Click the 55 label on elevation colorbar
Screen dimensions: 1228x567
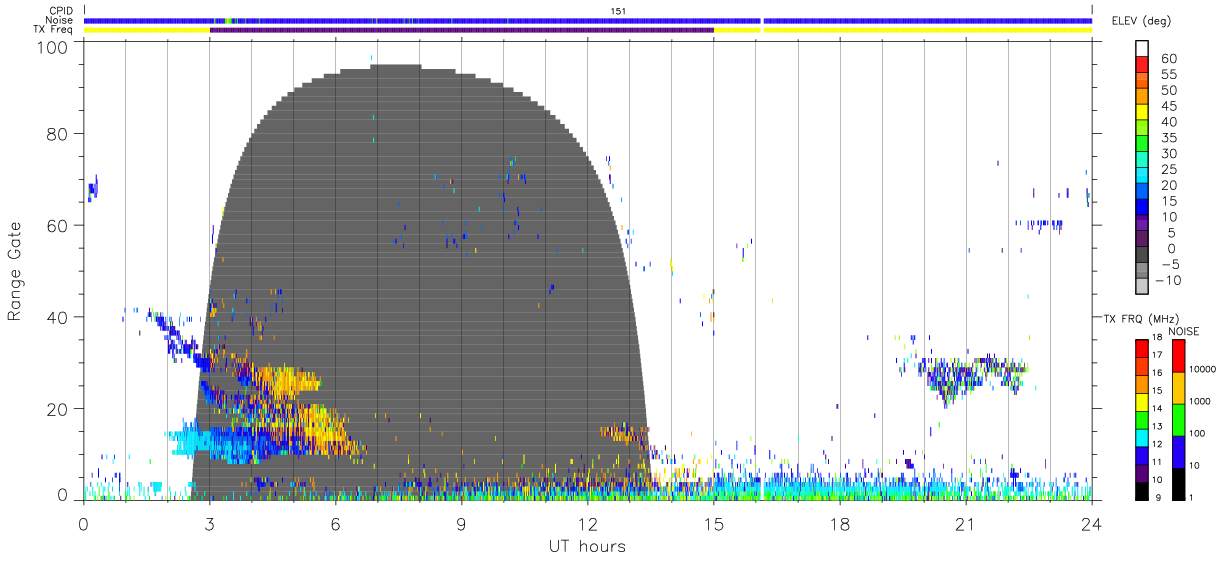1167,74
